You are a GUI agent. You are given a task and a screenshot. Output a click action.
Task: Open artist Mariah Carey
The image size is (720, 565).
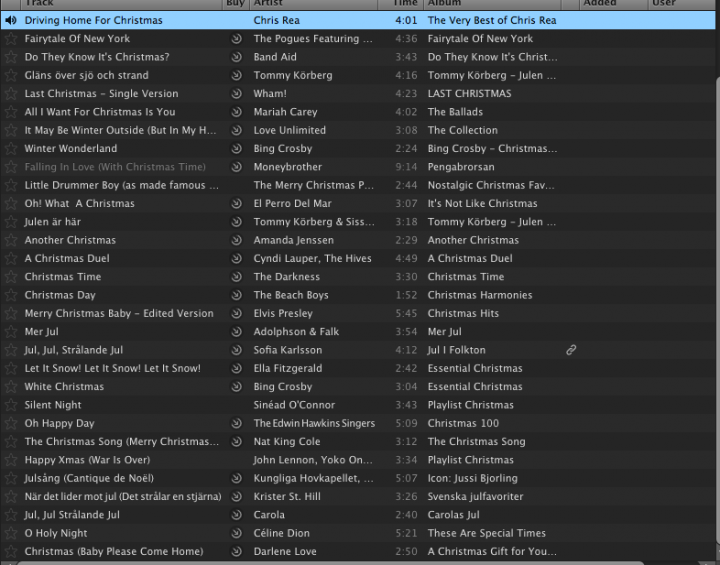click(x=285, y=112)
